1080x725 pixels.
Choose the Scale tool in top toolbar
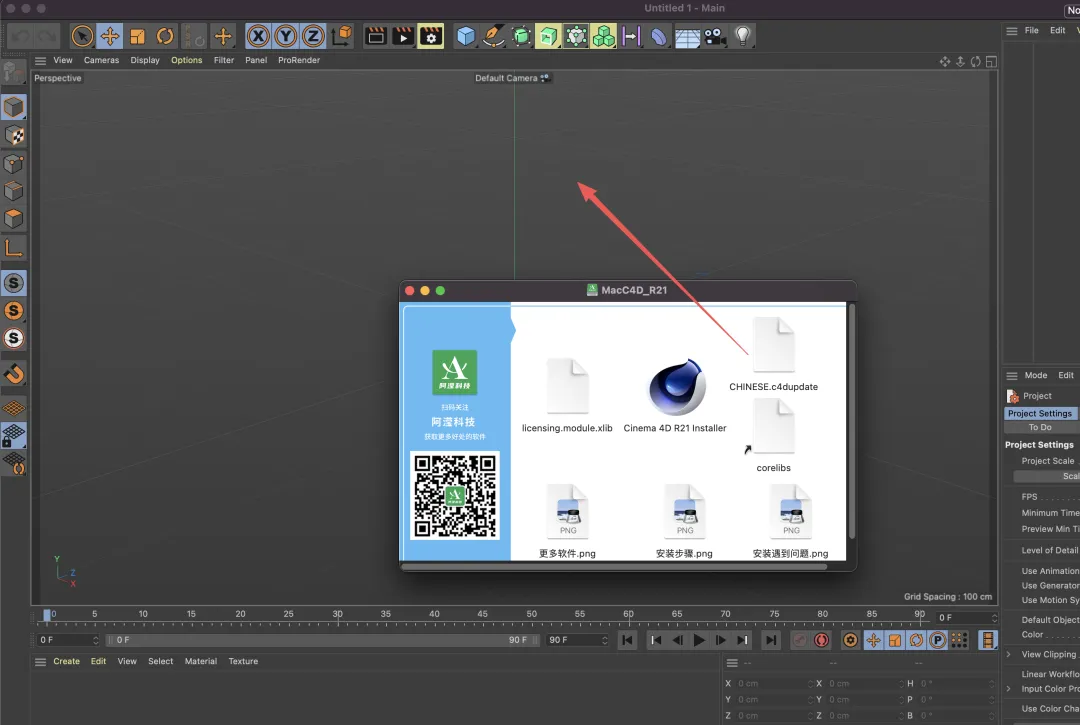(x=137, y=36)
